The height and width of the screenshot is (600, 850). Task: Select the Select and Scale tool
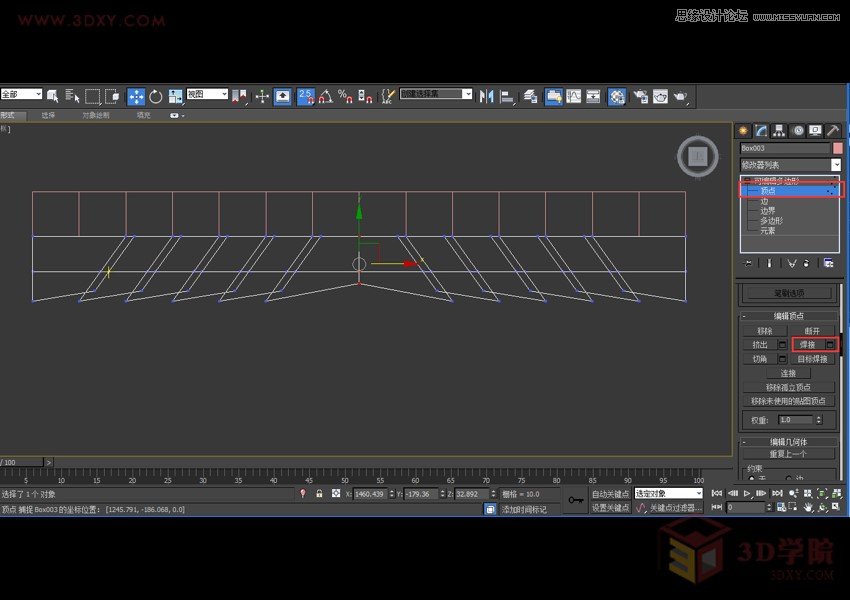(x=176, y=96)
